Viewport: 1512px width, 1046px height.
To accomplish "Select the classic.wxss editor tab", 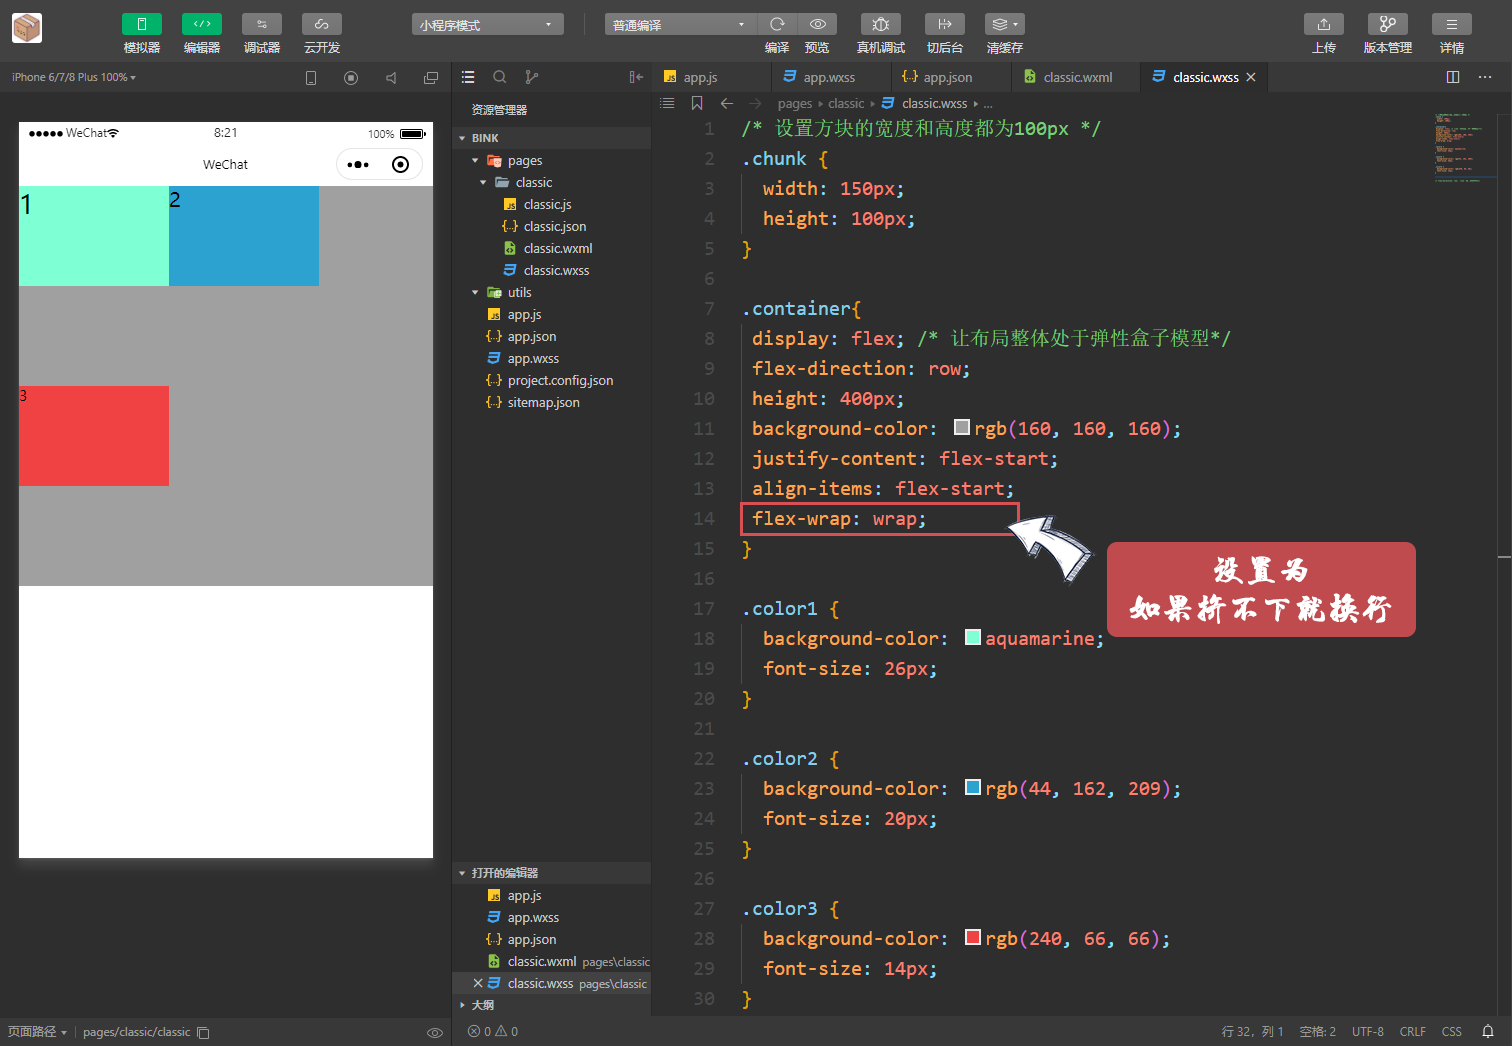I will 1205,77.
